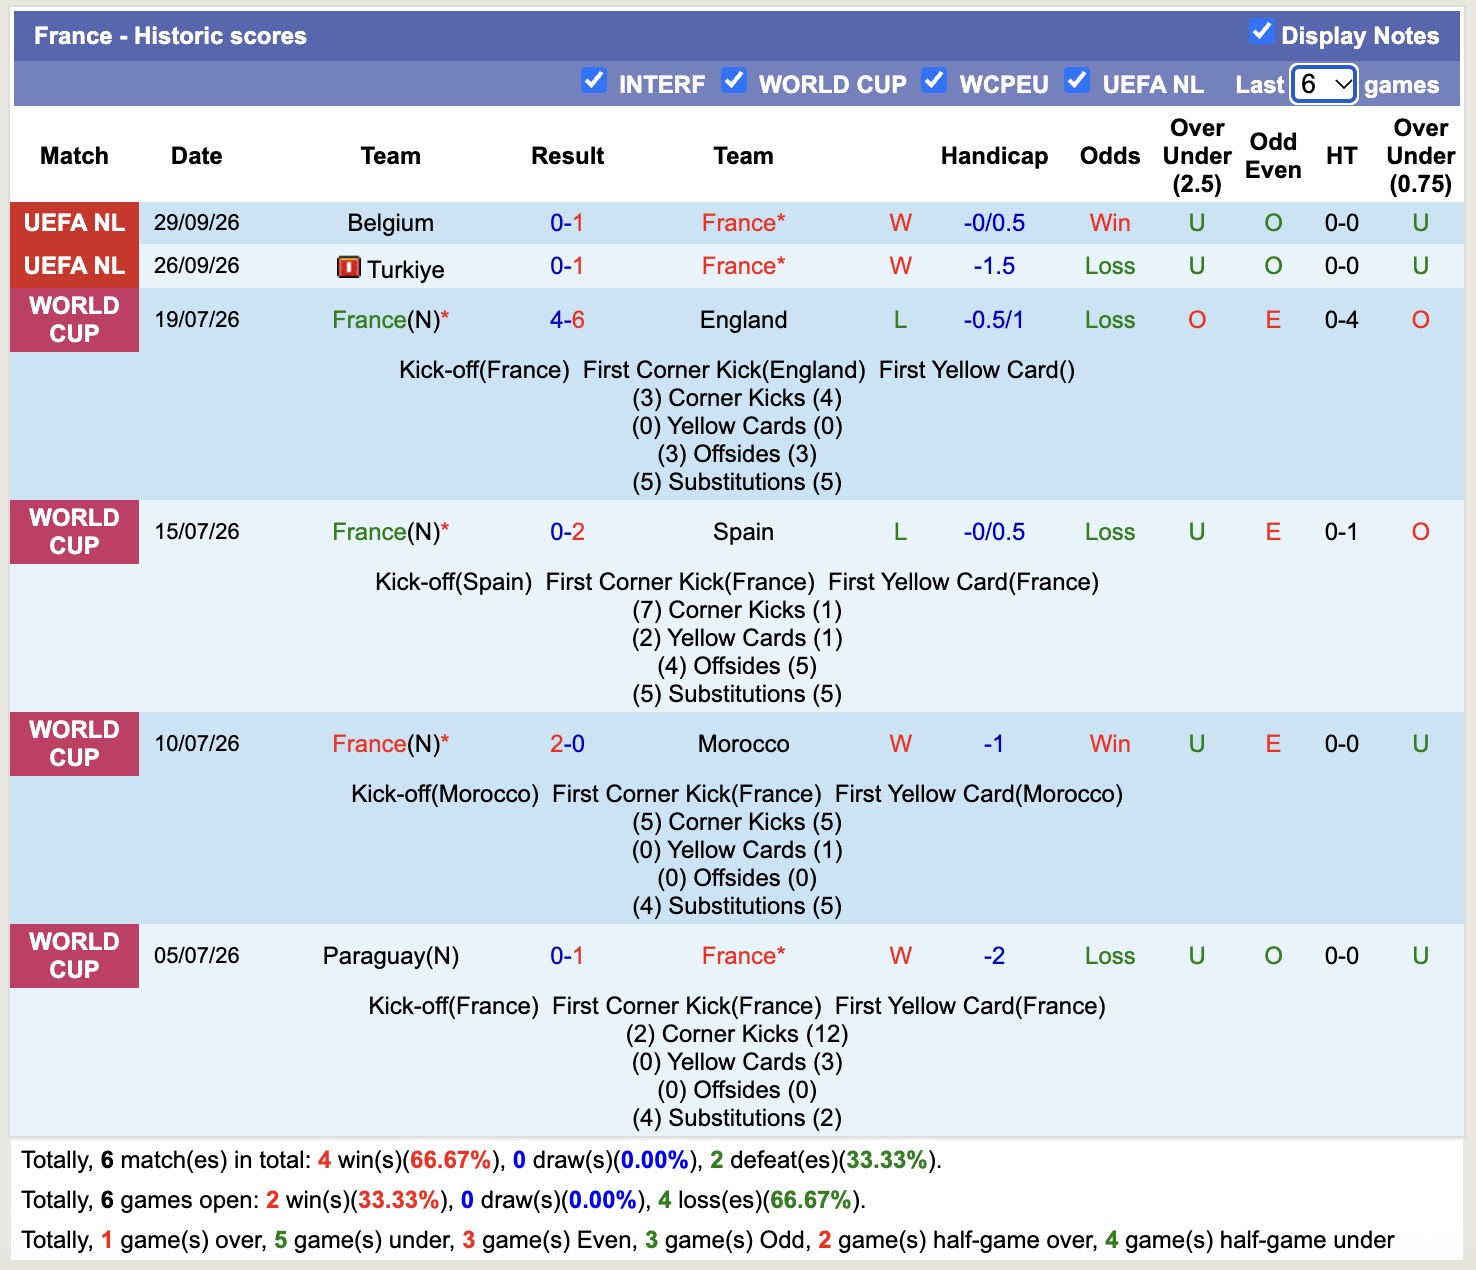The width and height of the screenshot is (1476, 1270).
Task: Toggle the UEFA NL filter checkbox
Action: point(1077,80)
